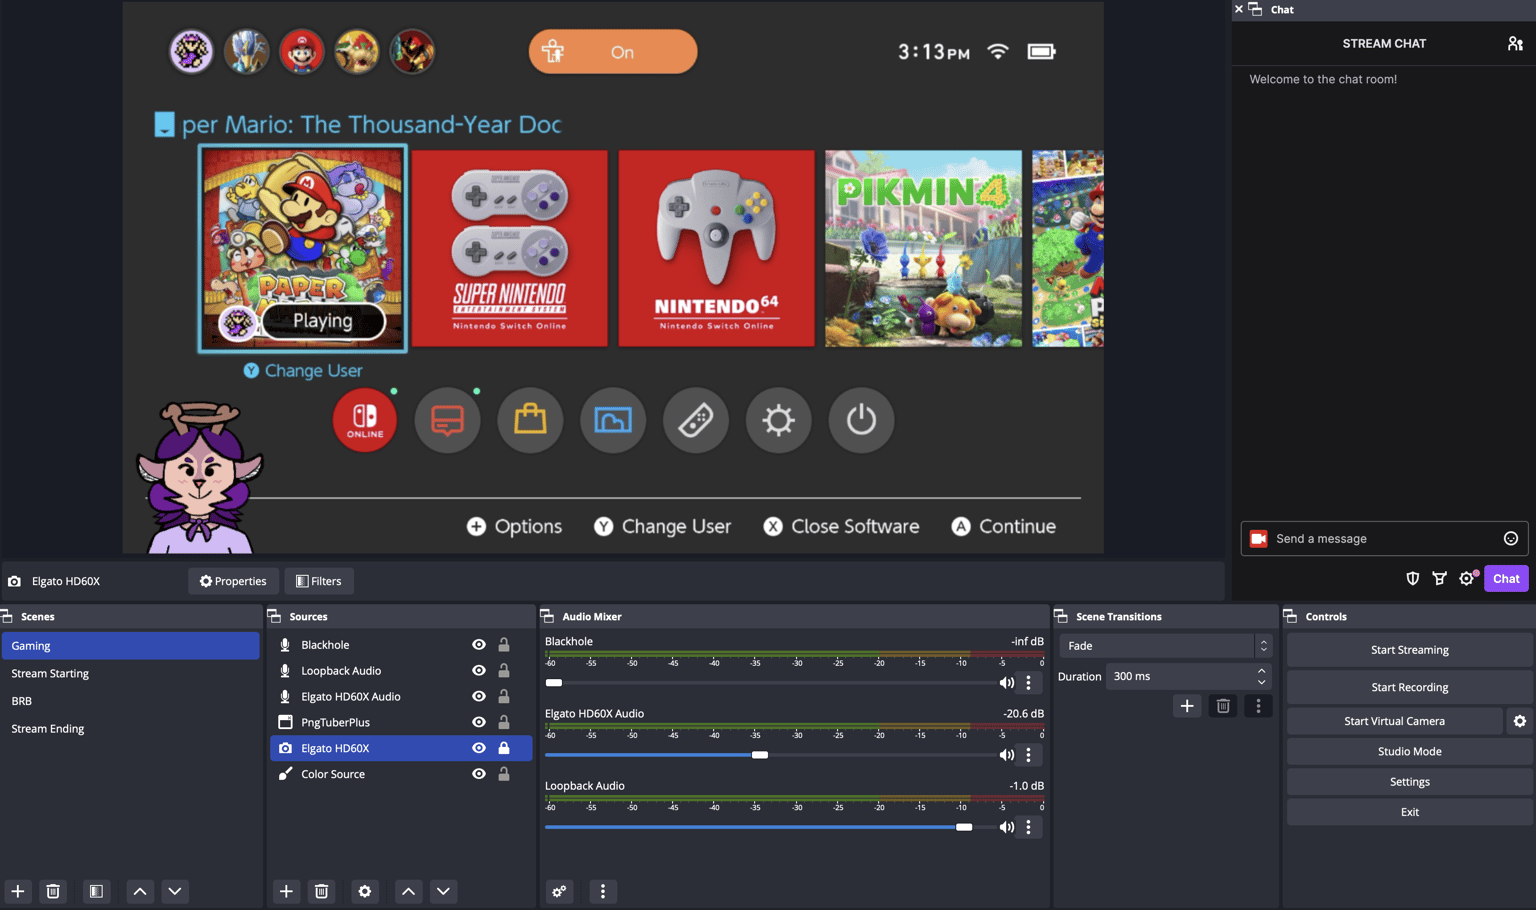This screenshot has width=1536, height=910.
Task: Open source properties gear in Sources toolbar
Action: coord(365,891)
